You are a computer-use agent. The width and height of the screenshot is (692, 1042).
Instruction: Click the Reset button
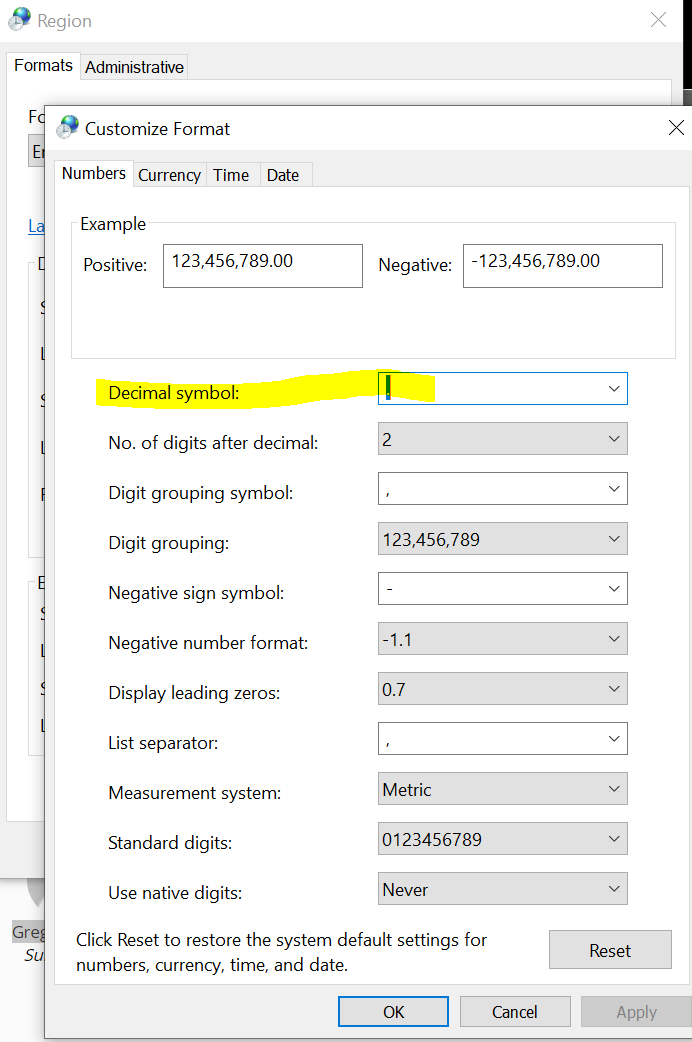[610, 950]
